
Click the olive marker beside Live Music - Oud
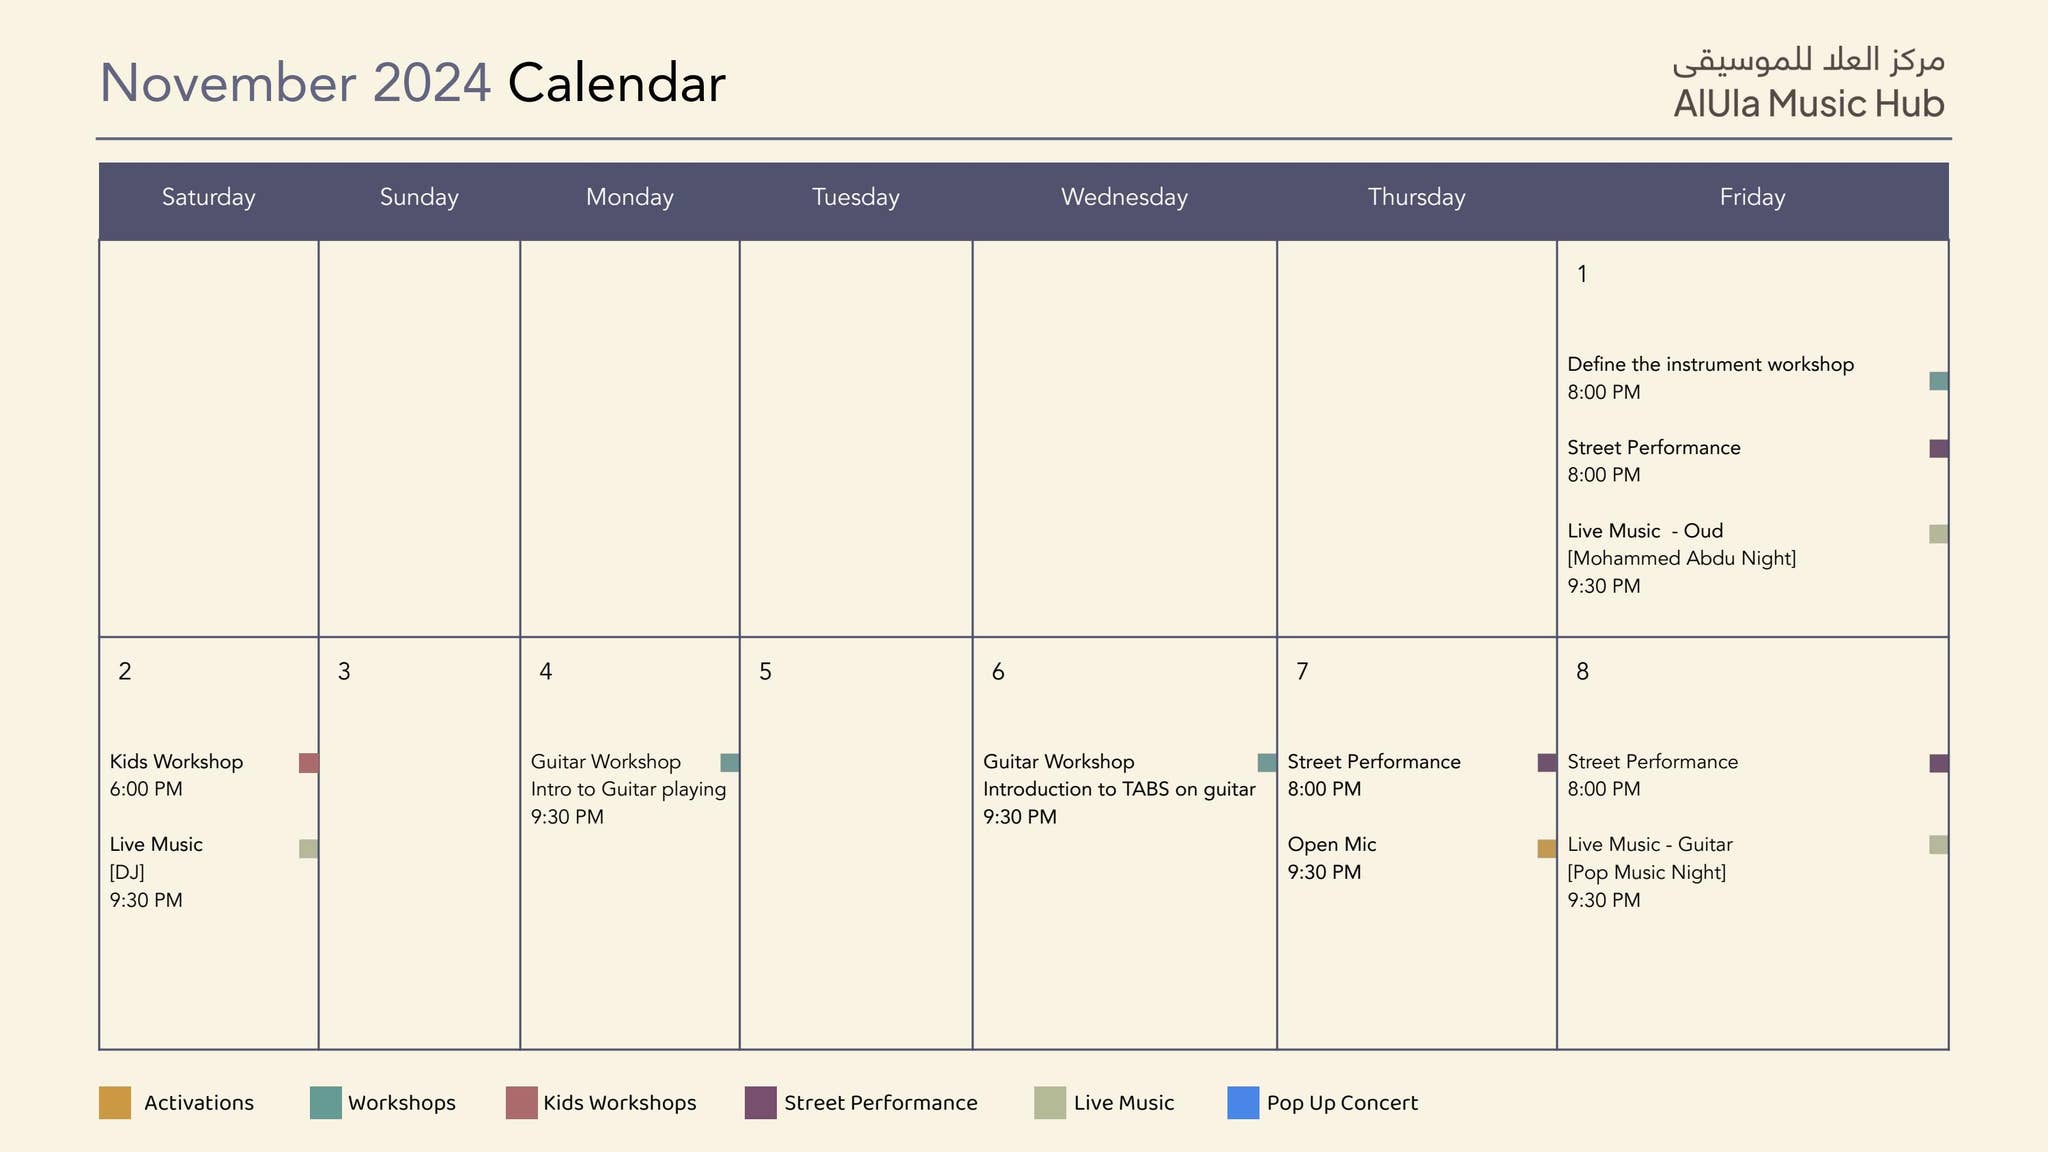[x=1938, y=534]
